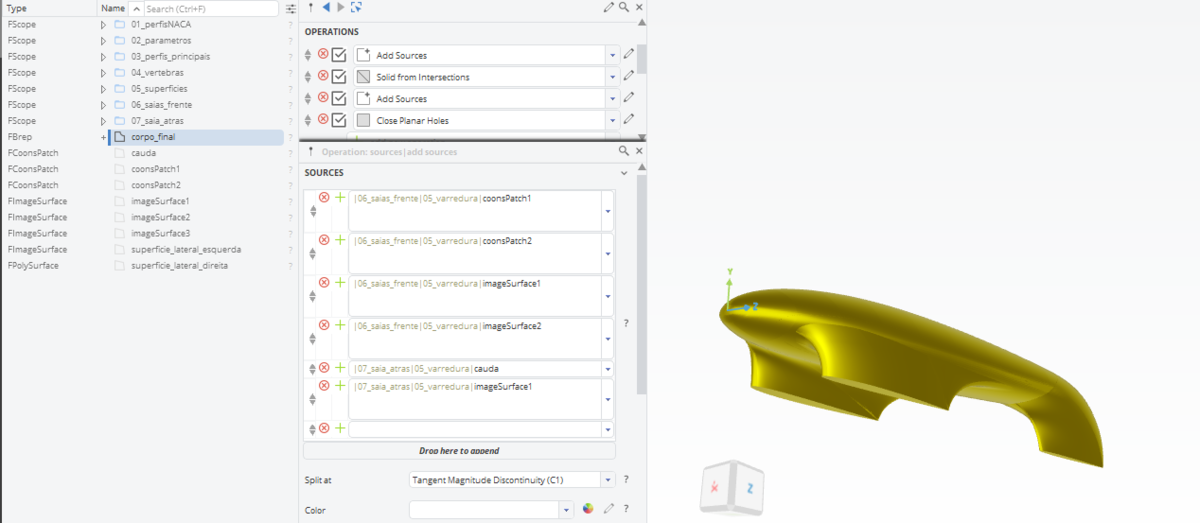Reorder handle of Solid from Intersections operation
The height and width of the screenshot is (523, 1200).
point(309,77)
